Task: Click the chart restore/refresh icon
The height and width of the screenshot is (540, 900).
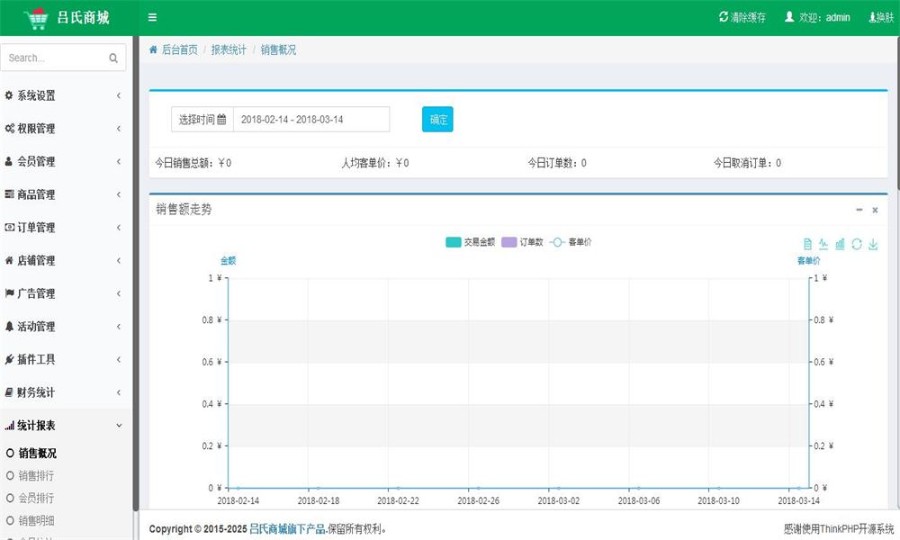Action: tap(856, 244)
